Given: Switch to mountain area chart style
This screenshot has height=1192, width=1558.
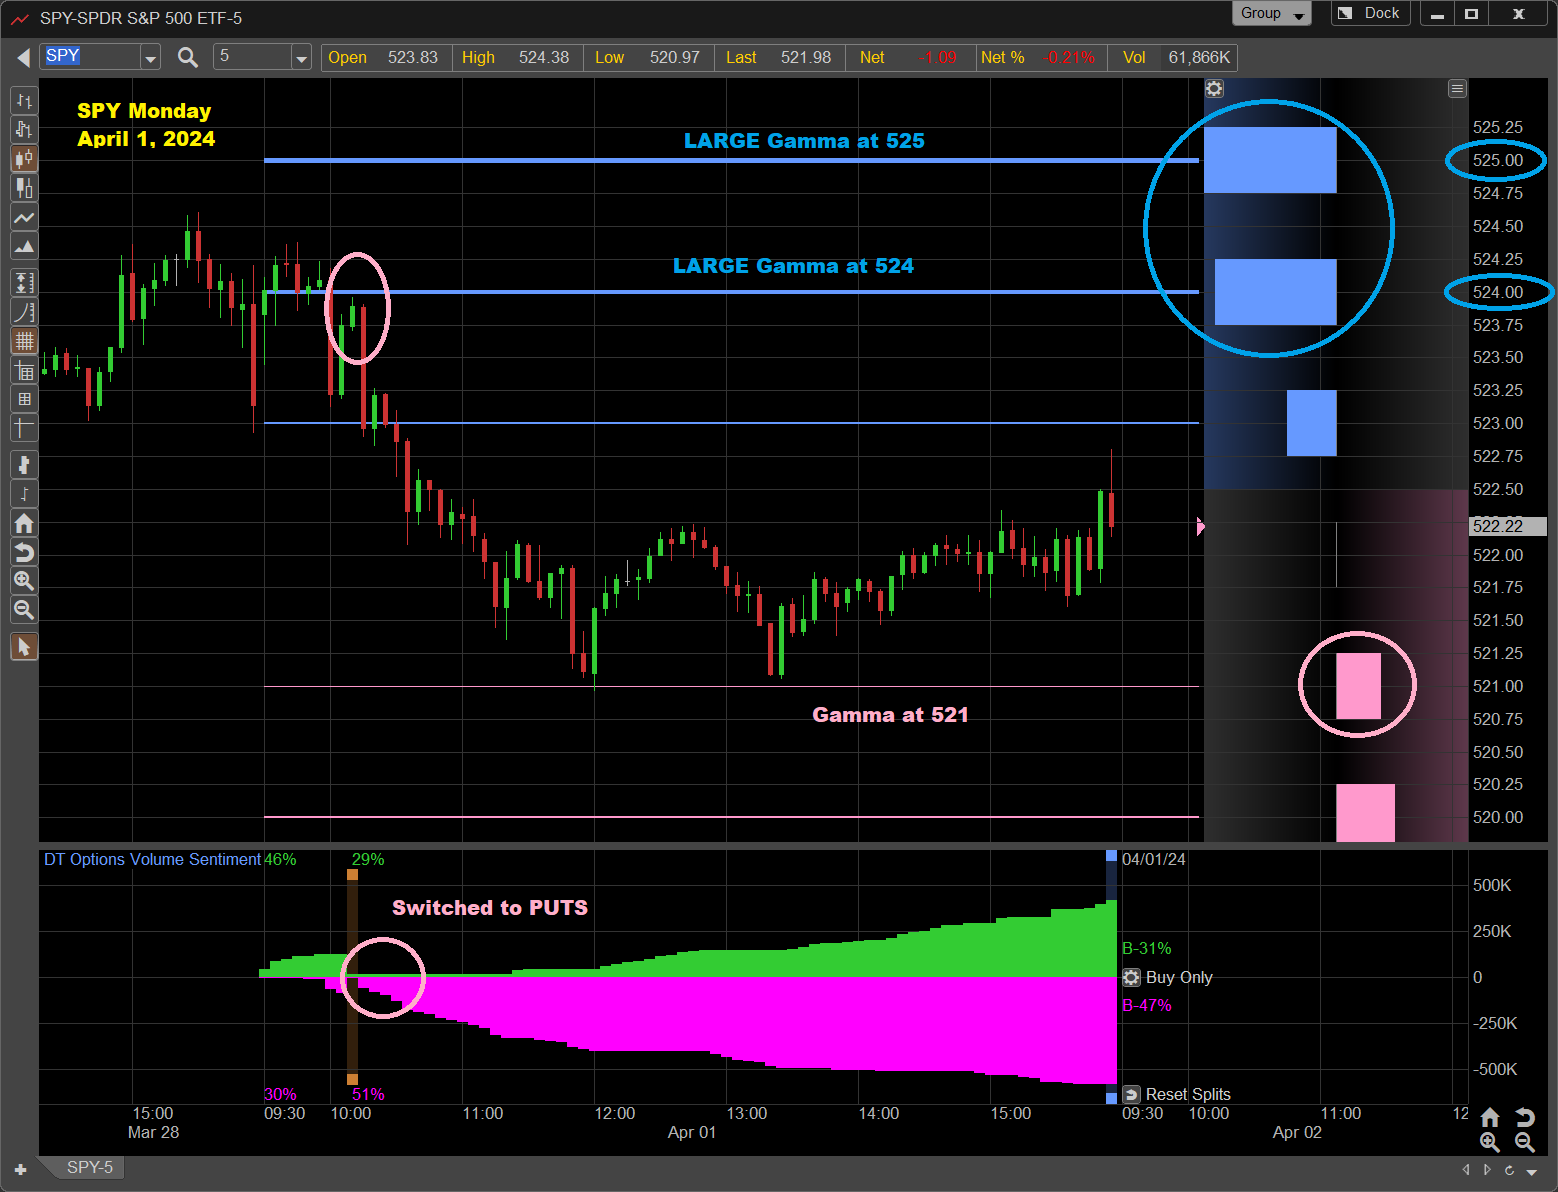Looking at the screenshot, I should click(x=24, y=246).
